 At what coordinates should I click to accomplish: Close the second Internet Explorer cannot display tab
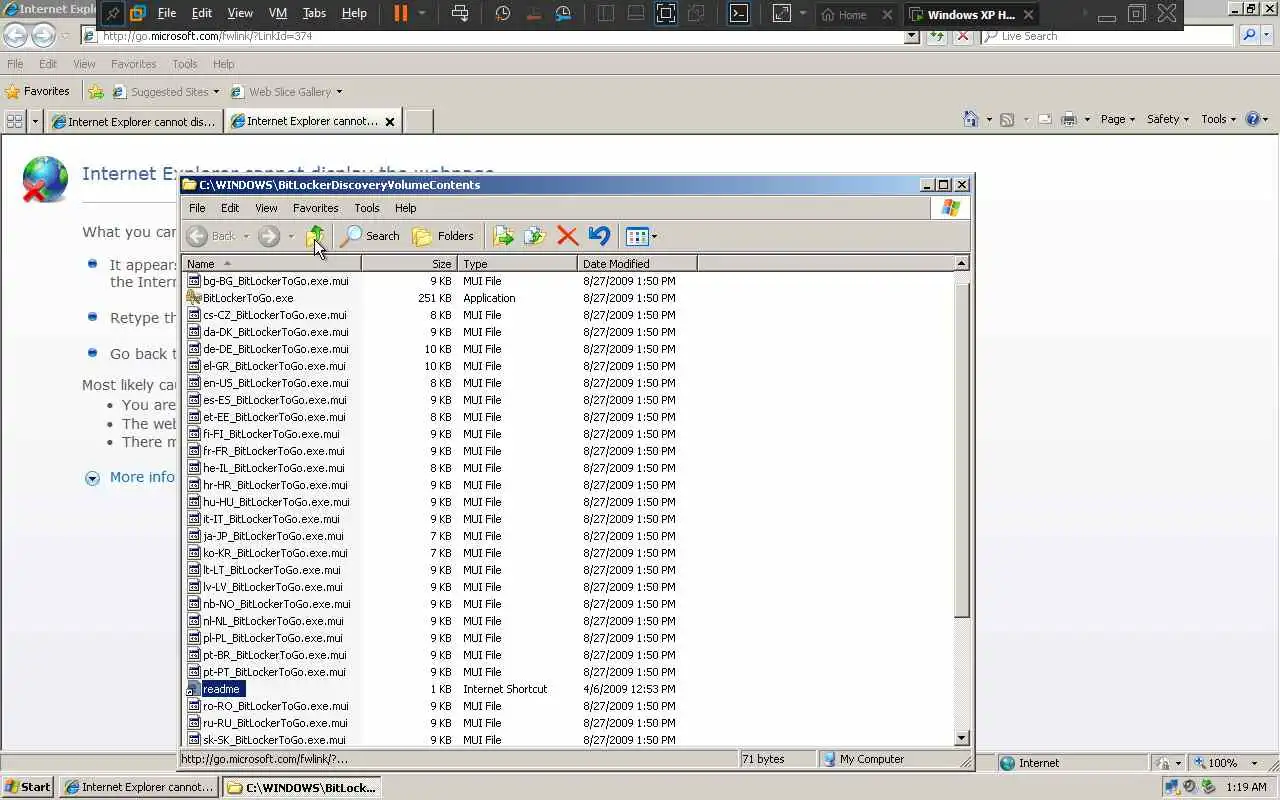click(390, 122)
